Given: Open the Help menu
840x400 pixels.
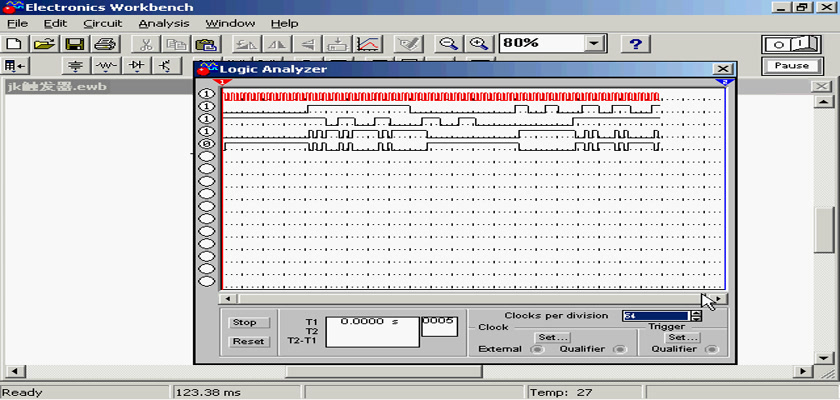Looking at the screenshot, I should (x=284, y=24).
